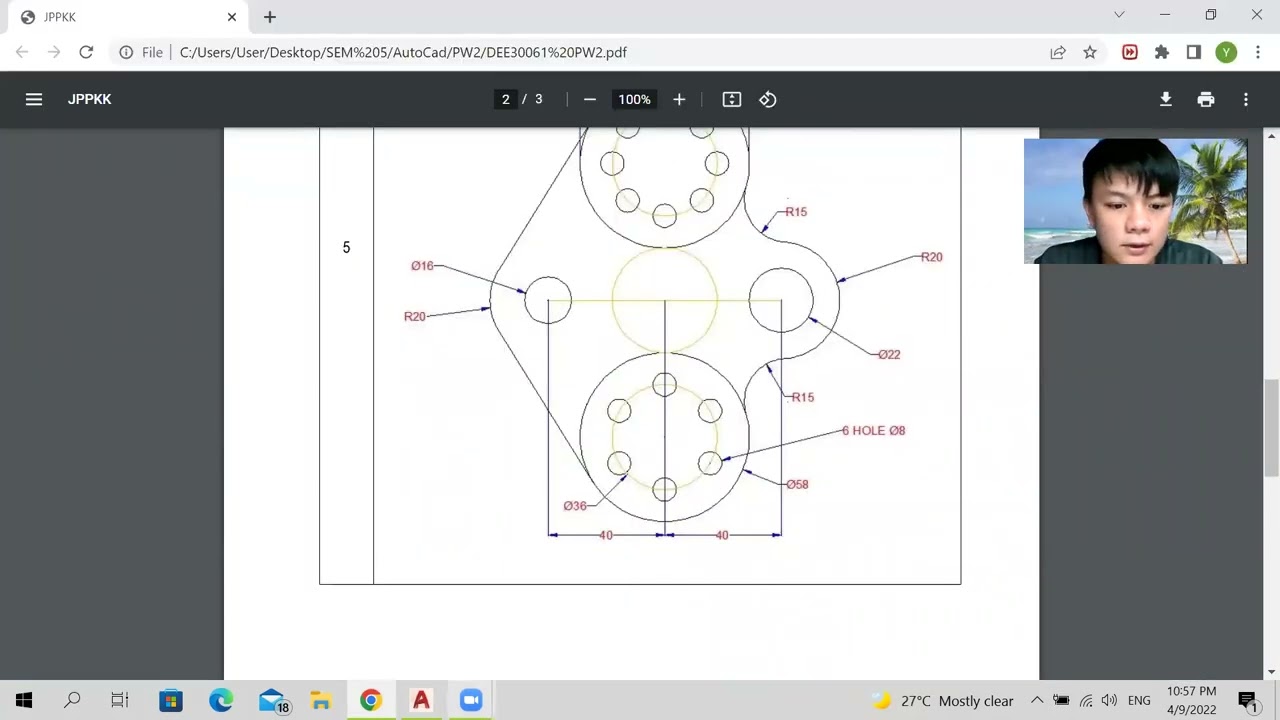The width and height of the screenshot is (1280, 720).
Task: Toggle the browser side panel
Action: [1194, 52]
